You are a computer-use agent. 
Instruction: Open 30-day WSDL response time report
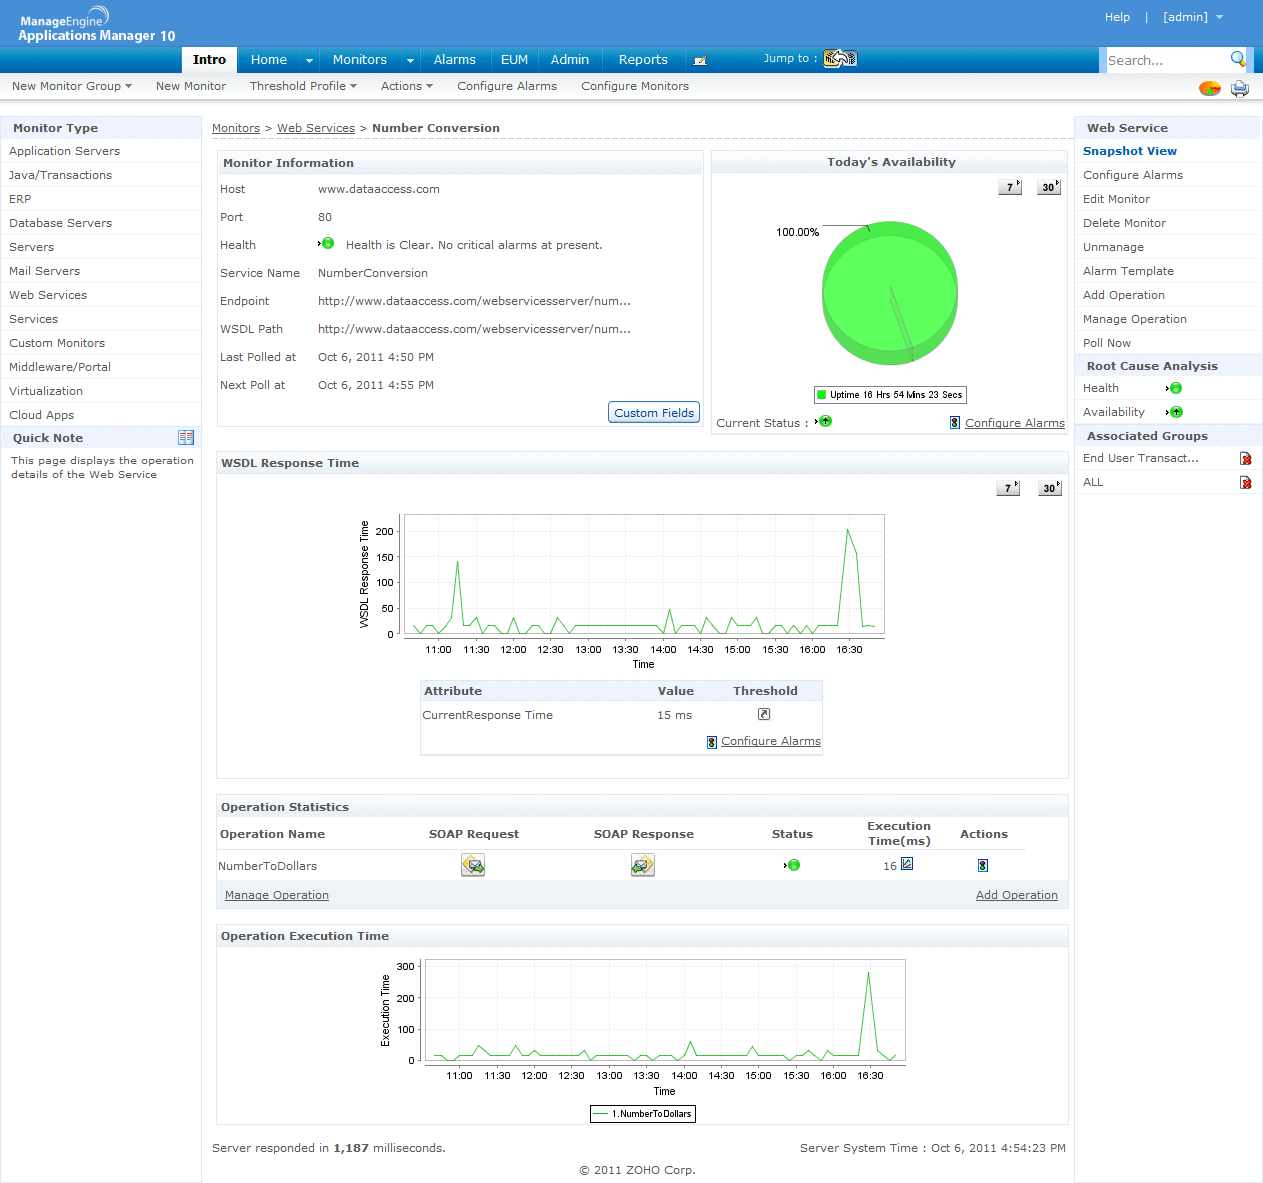point(1049,488)
